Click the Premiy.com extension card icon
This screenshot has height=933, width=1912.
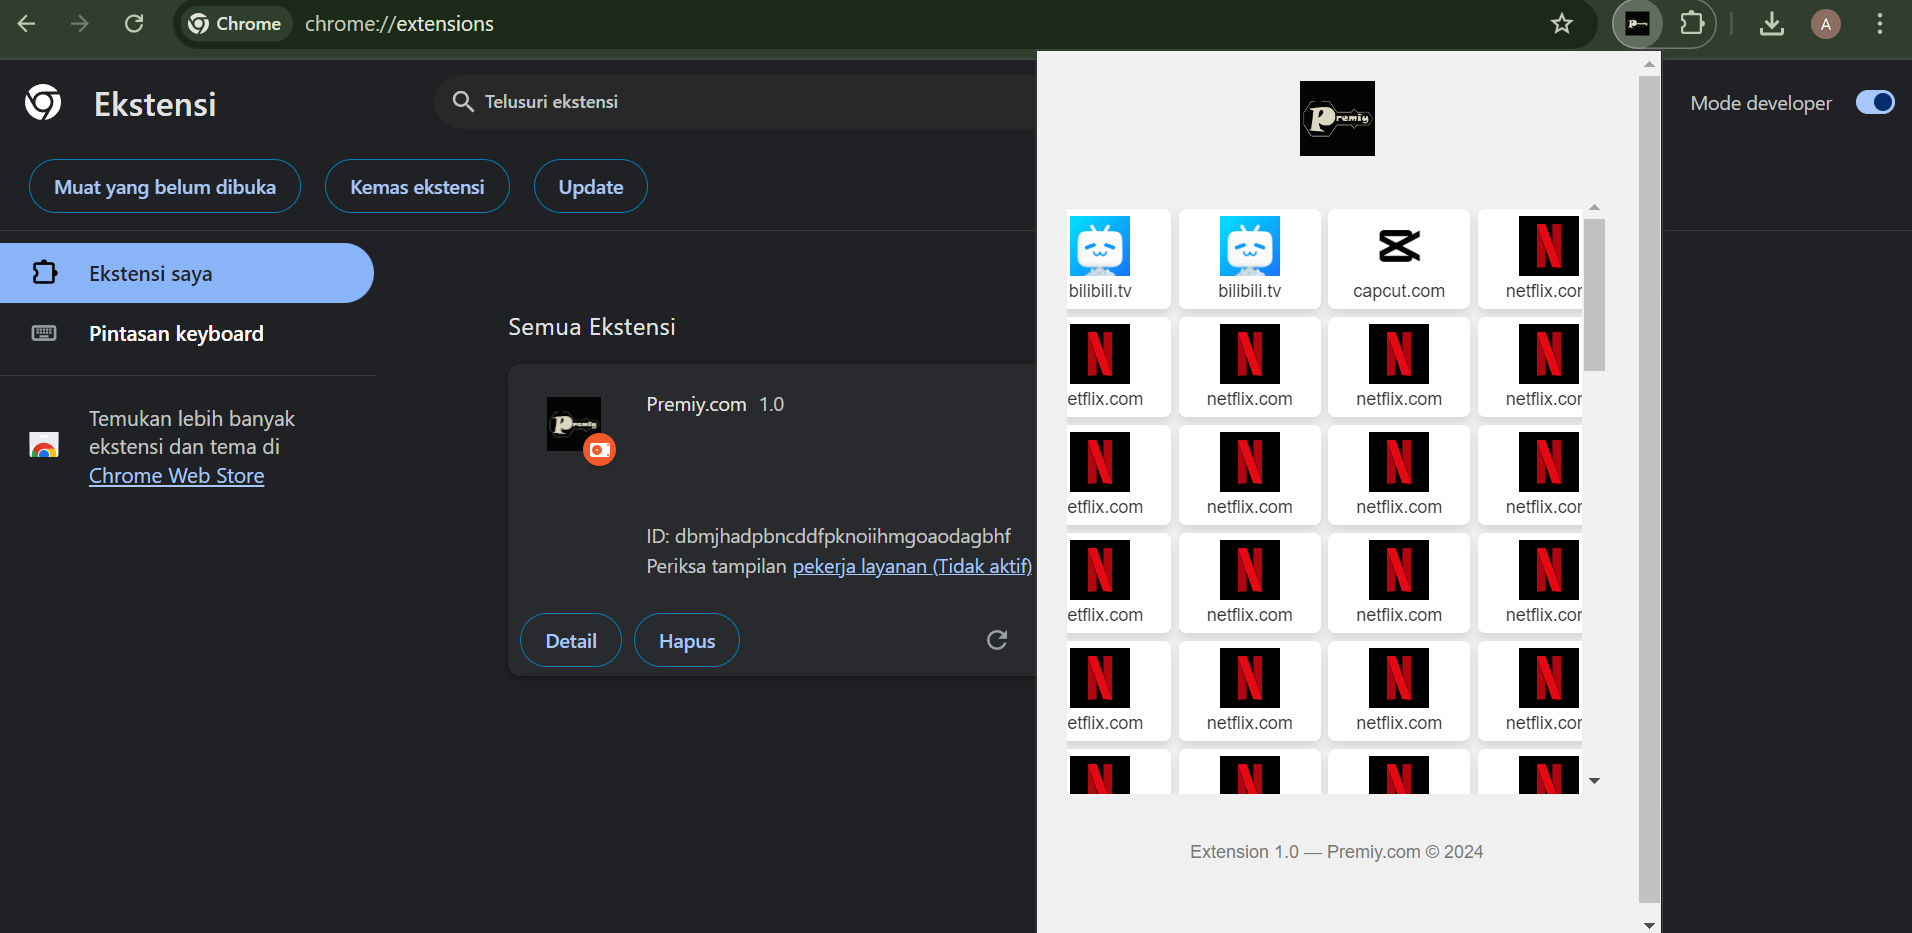tap(574, 424)
